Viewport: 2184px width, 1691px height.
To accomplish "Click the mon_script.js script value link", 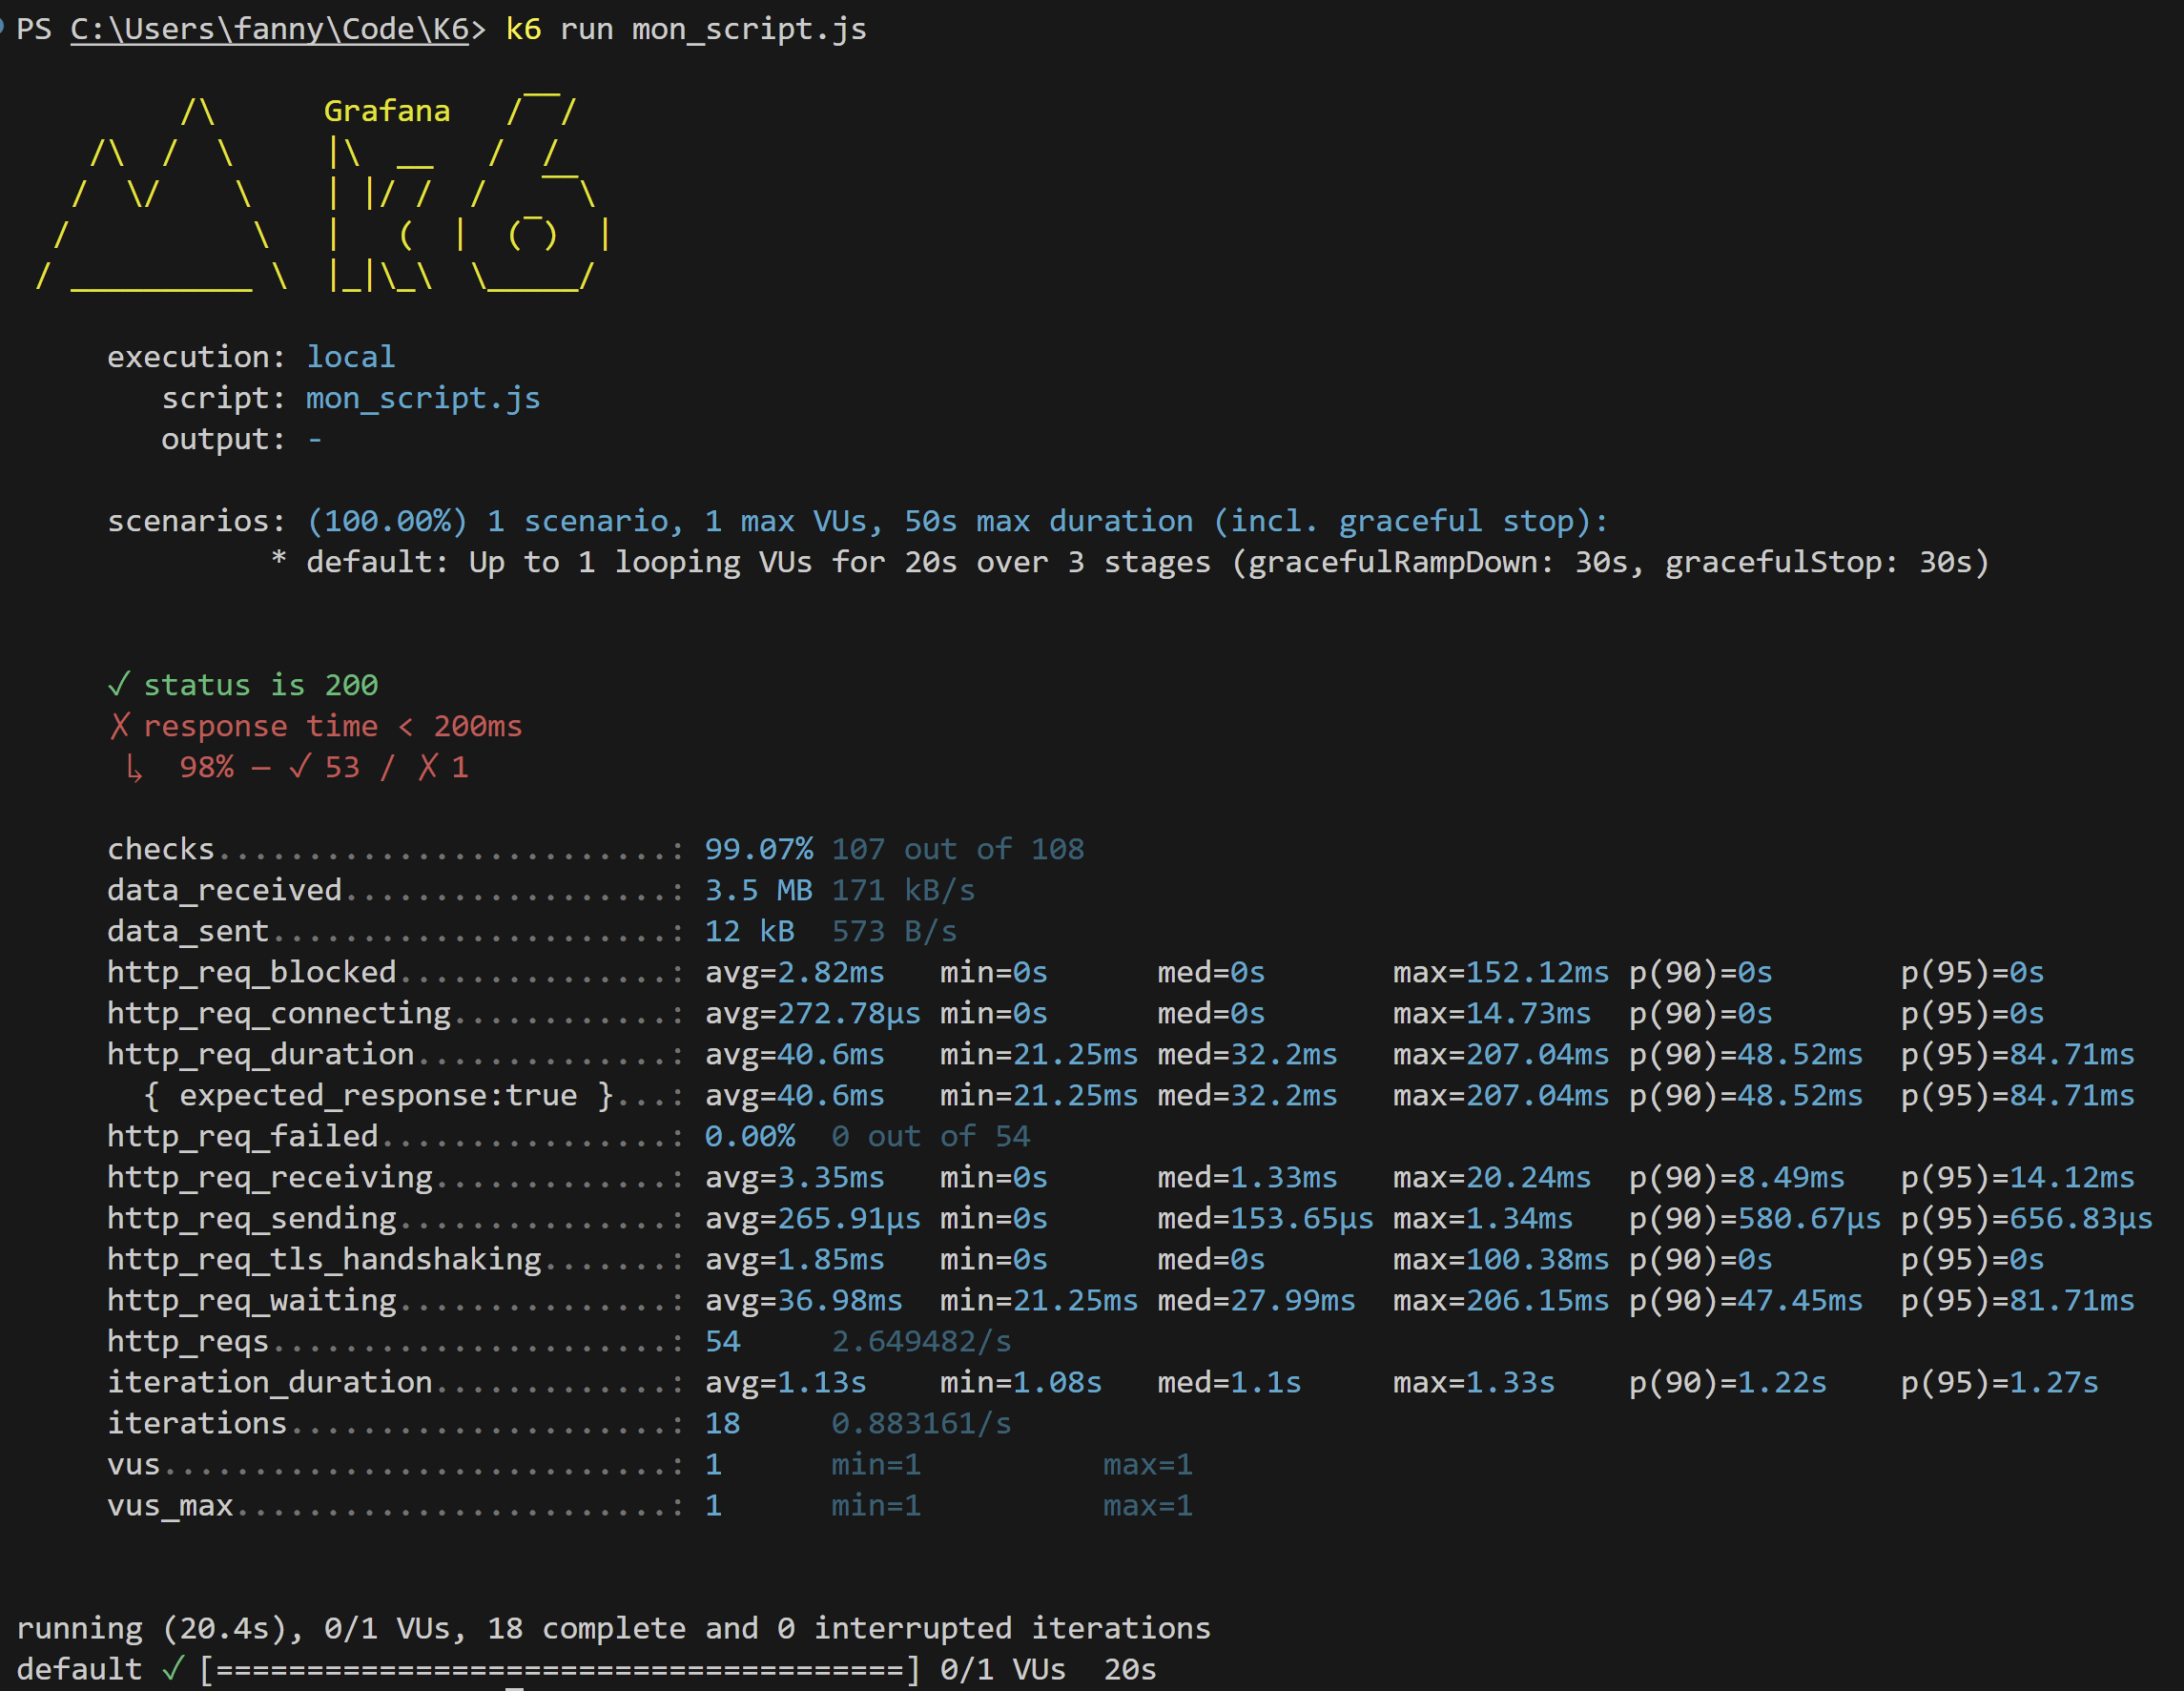I will [422, 398].
